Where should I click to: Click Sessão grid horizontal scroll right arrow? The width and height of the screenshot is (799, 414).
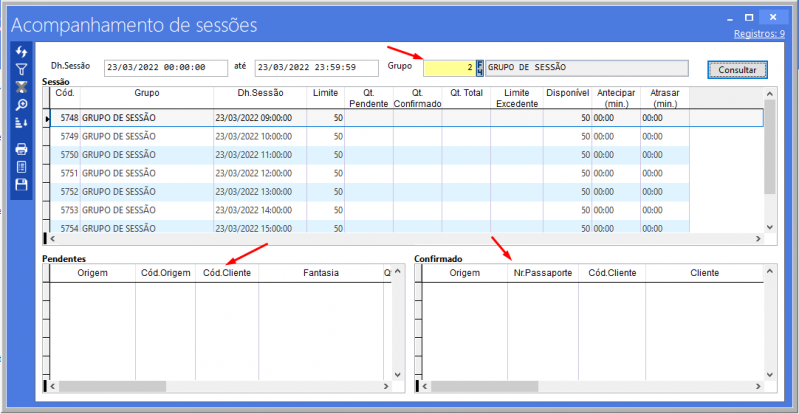tap(758, 239)
